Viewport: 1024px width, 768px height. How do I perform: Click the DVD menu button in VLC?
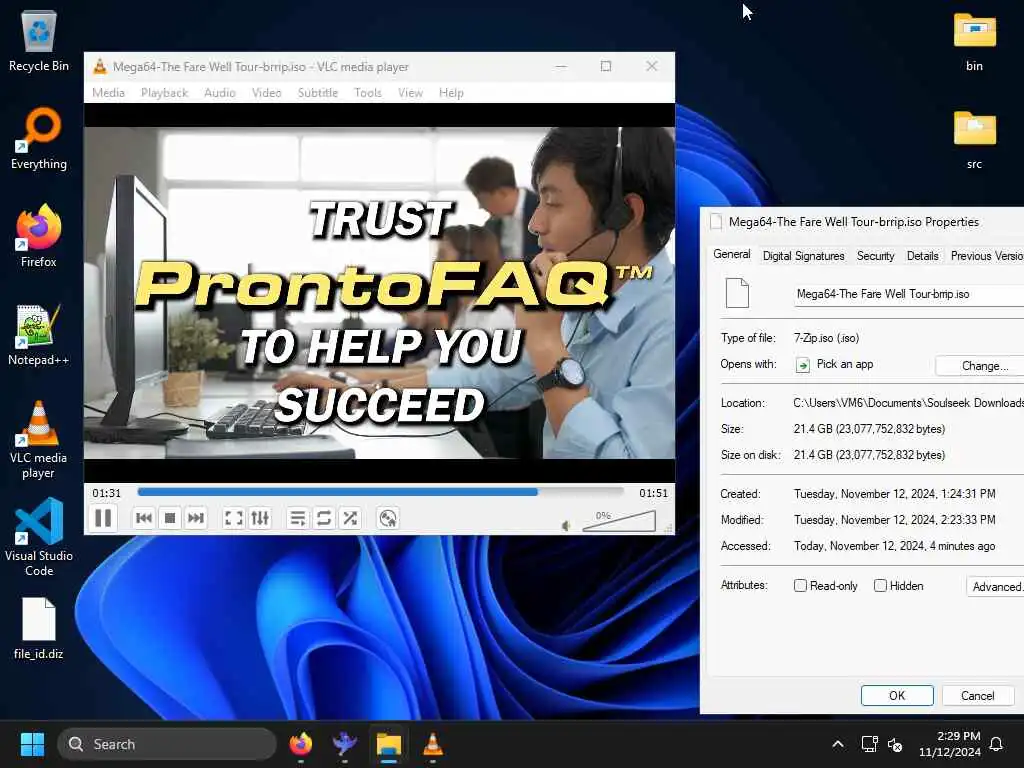click(x=388, y=519)
